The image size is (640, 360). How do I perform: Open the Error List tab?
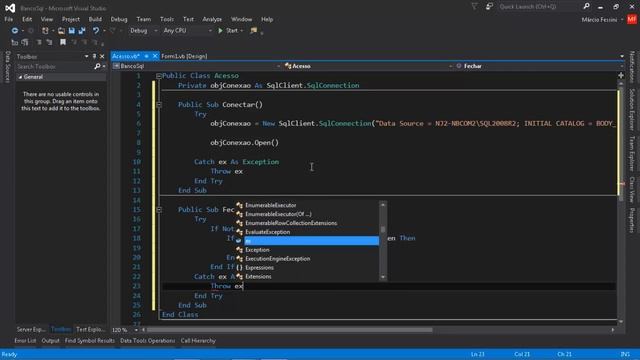(x=25, y=341)
